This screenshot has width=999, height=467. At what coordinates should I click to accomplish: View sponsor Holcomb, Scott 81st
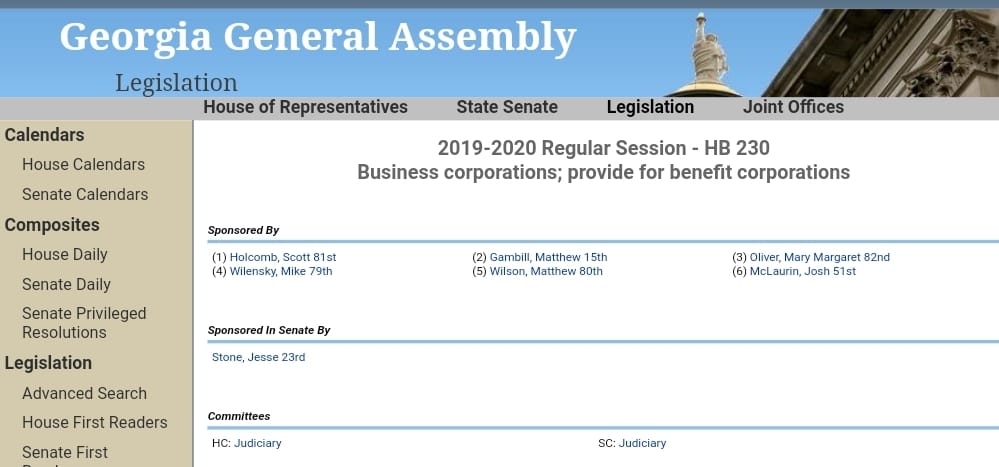coord(283,257)
